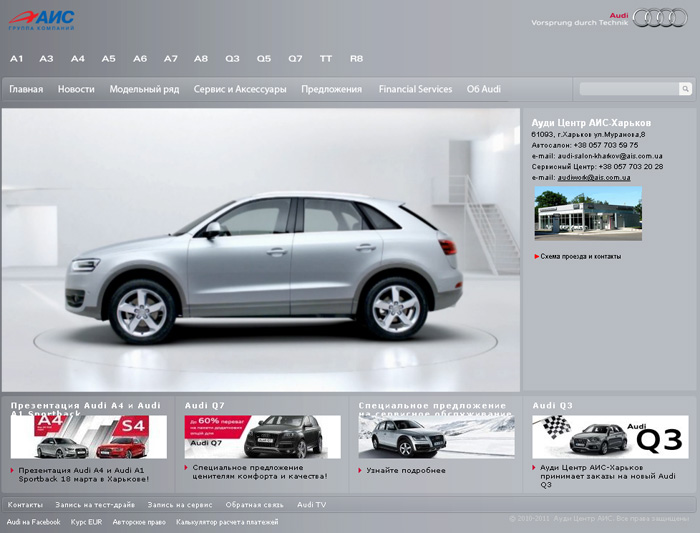
Task: Open the Audi TV footer link
Action: point(312,505)
